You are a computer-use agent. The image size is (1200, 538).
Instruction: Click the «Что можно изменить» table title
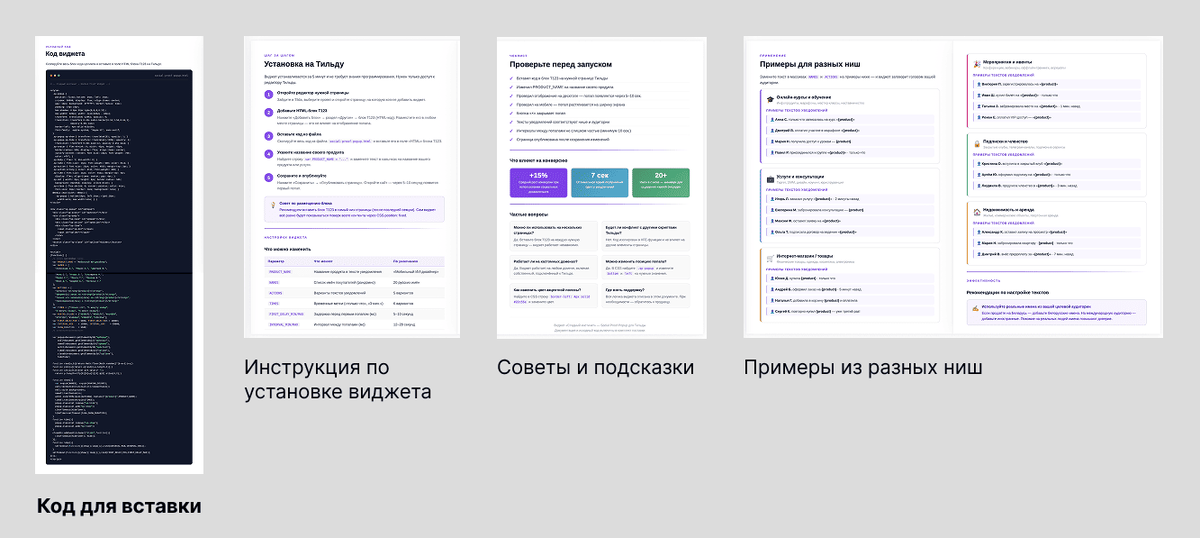288,248
